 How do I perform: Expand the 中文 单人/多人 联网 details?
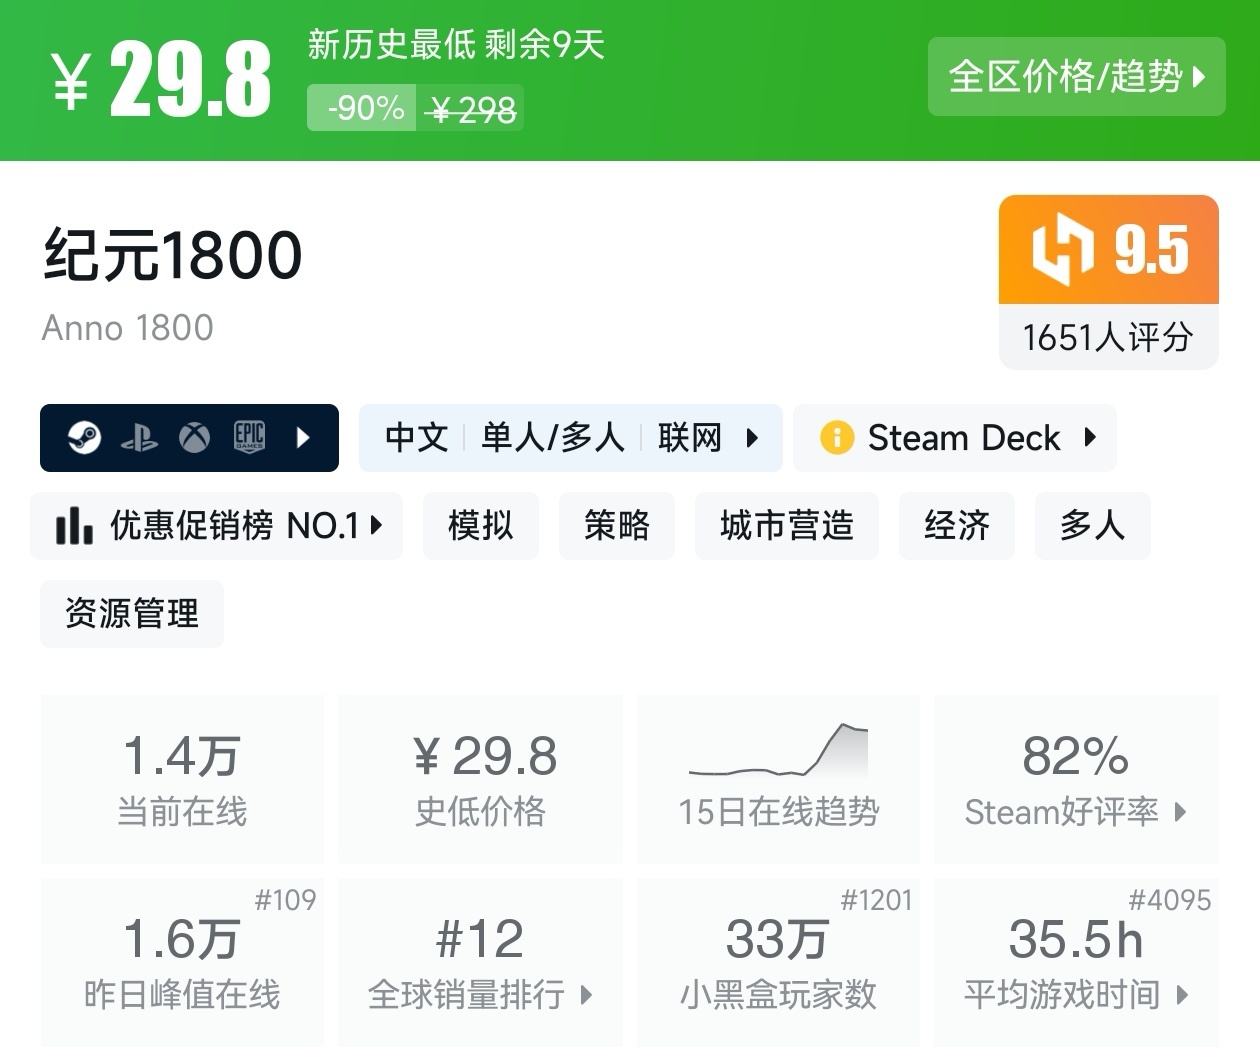[x=752, y=437]
